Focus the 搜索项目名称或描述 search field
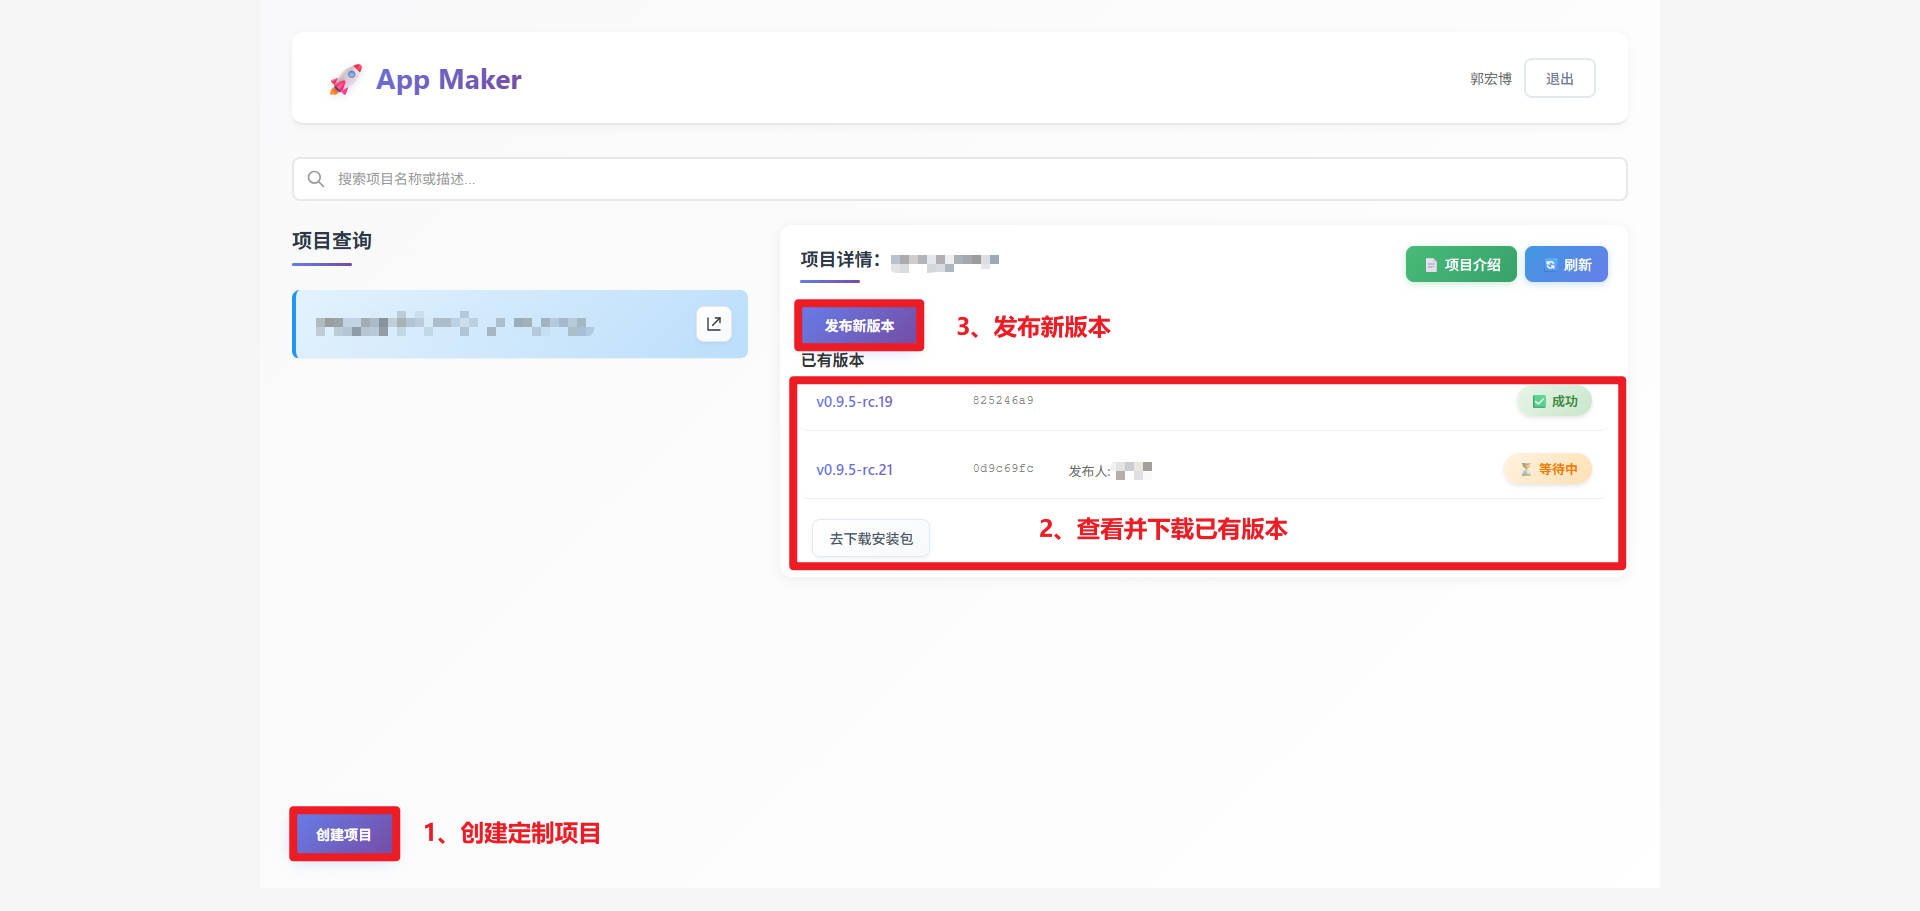 coord(960,179)
